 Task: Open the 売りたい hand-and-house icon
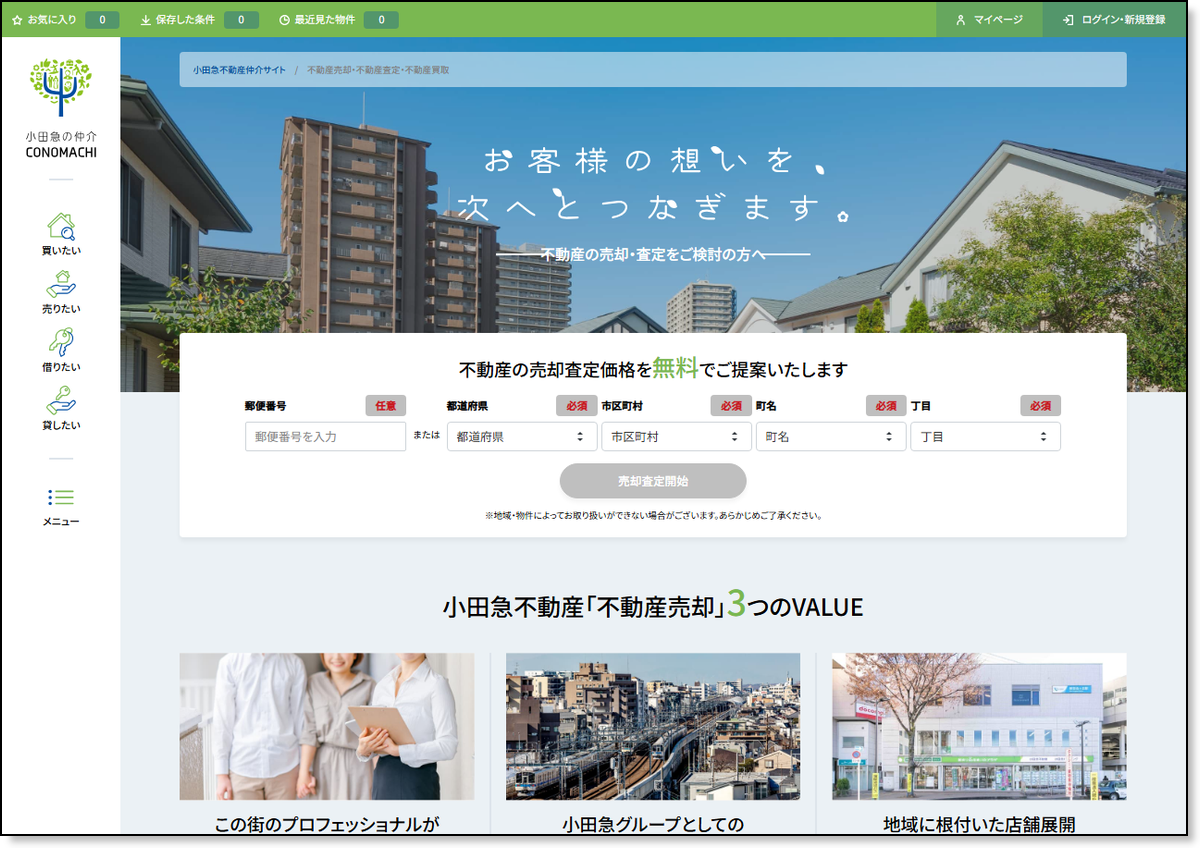[x=61, y=285]
